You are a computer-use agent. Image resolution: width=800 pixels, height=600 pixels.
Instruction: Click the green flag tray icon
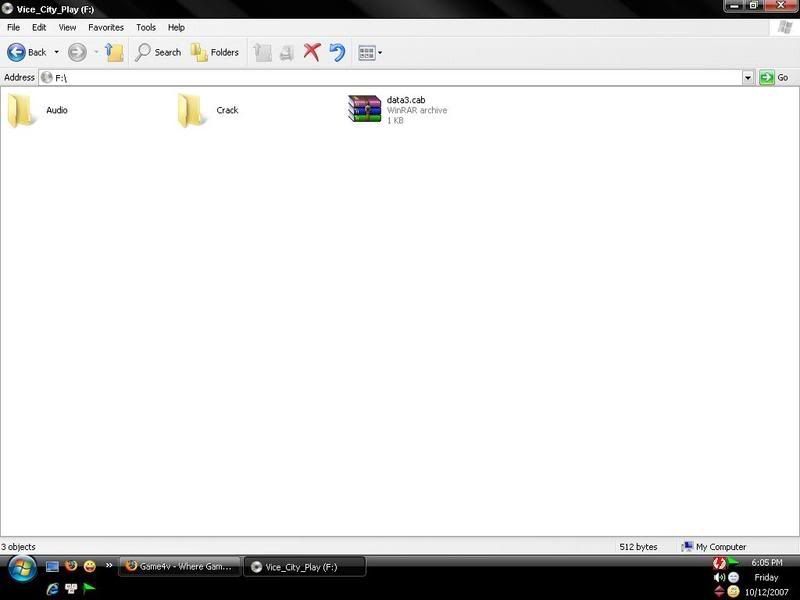[x=733, y=562]
